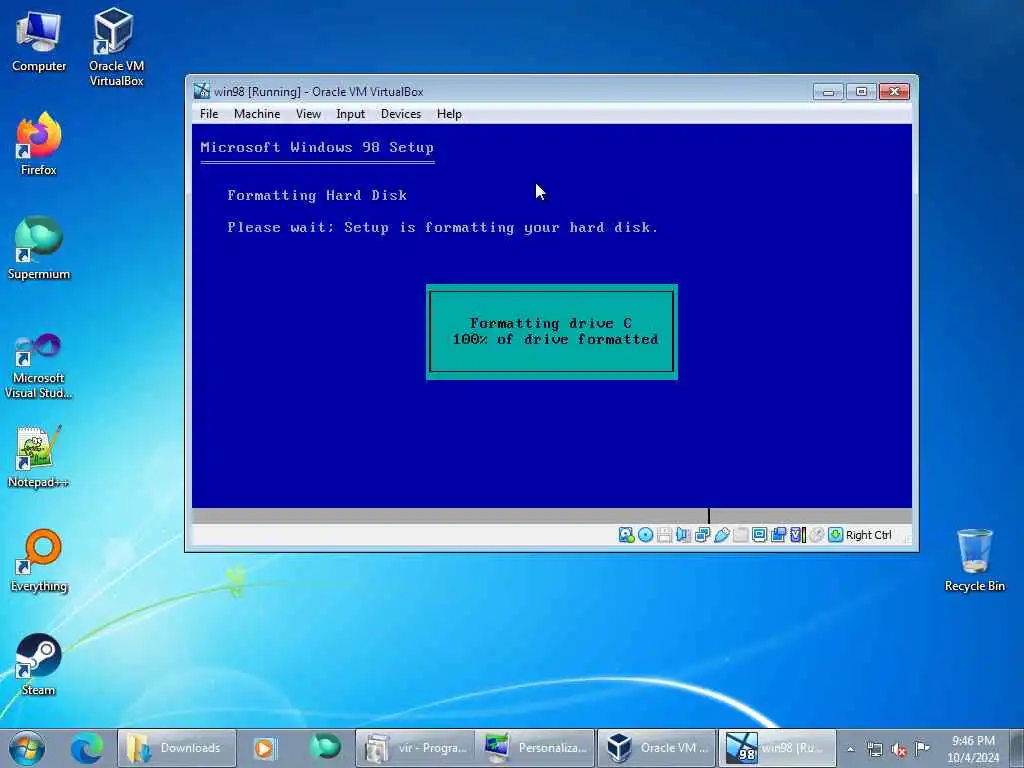Open the Input menu
The image size is (1024, 768).
(351, 114)
